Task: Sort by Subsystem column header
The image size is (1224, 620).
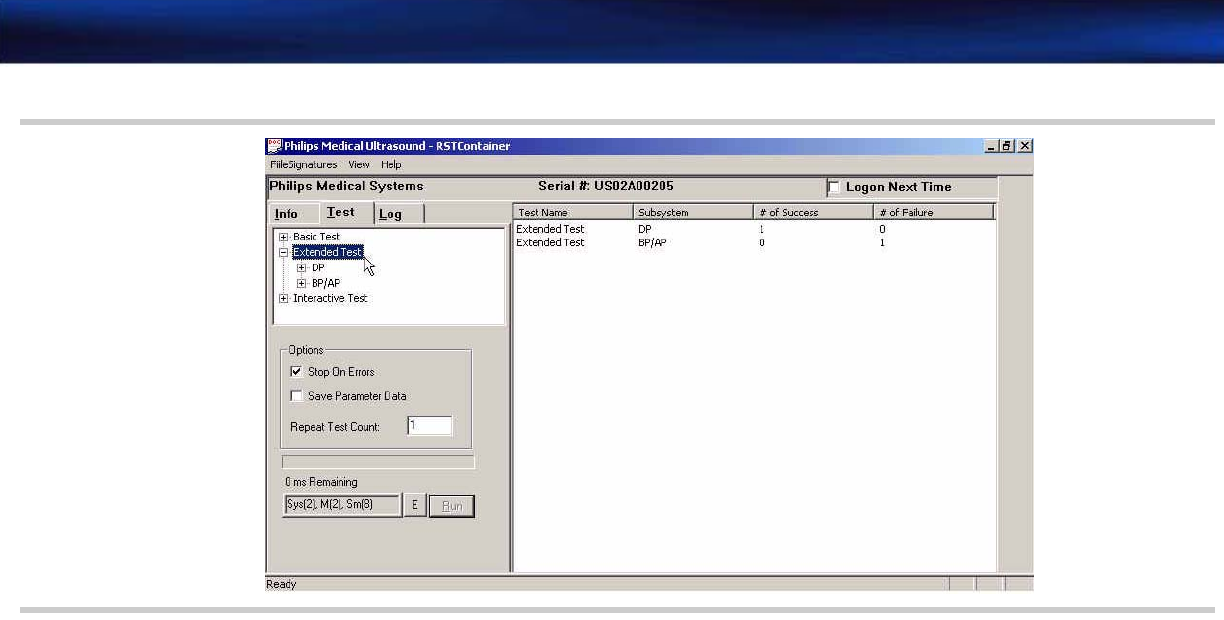Action: pyautogui.click(x=694, y=212)
